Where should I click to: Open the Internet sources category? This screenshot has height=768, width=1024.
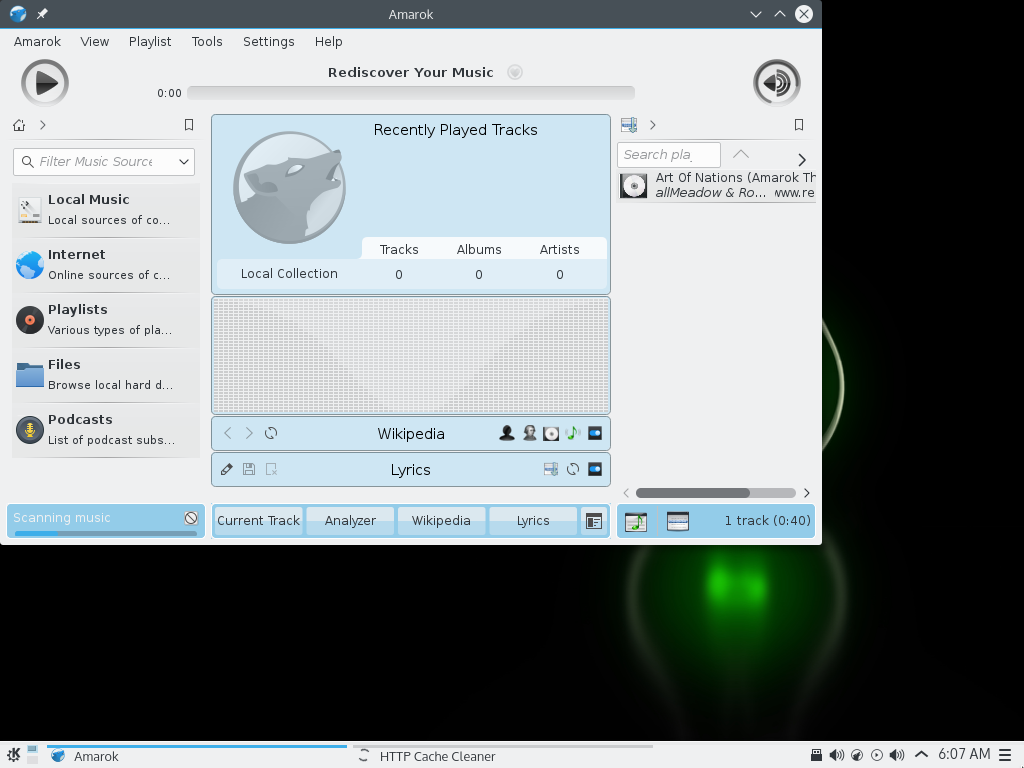105,264
